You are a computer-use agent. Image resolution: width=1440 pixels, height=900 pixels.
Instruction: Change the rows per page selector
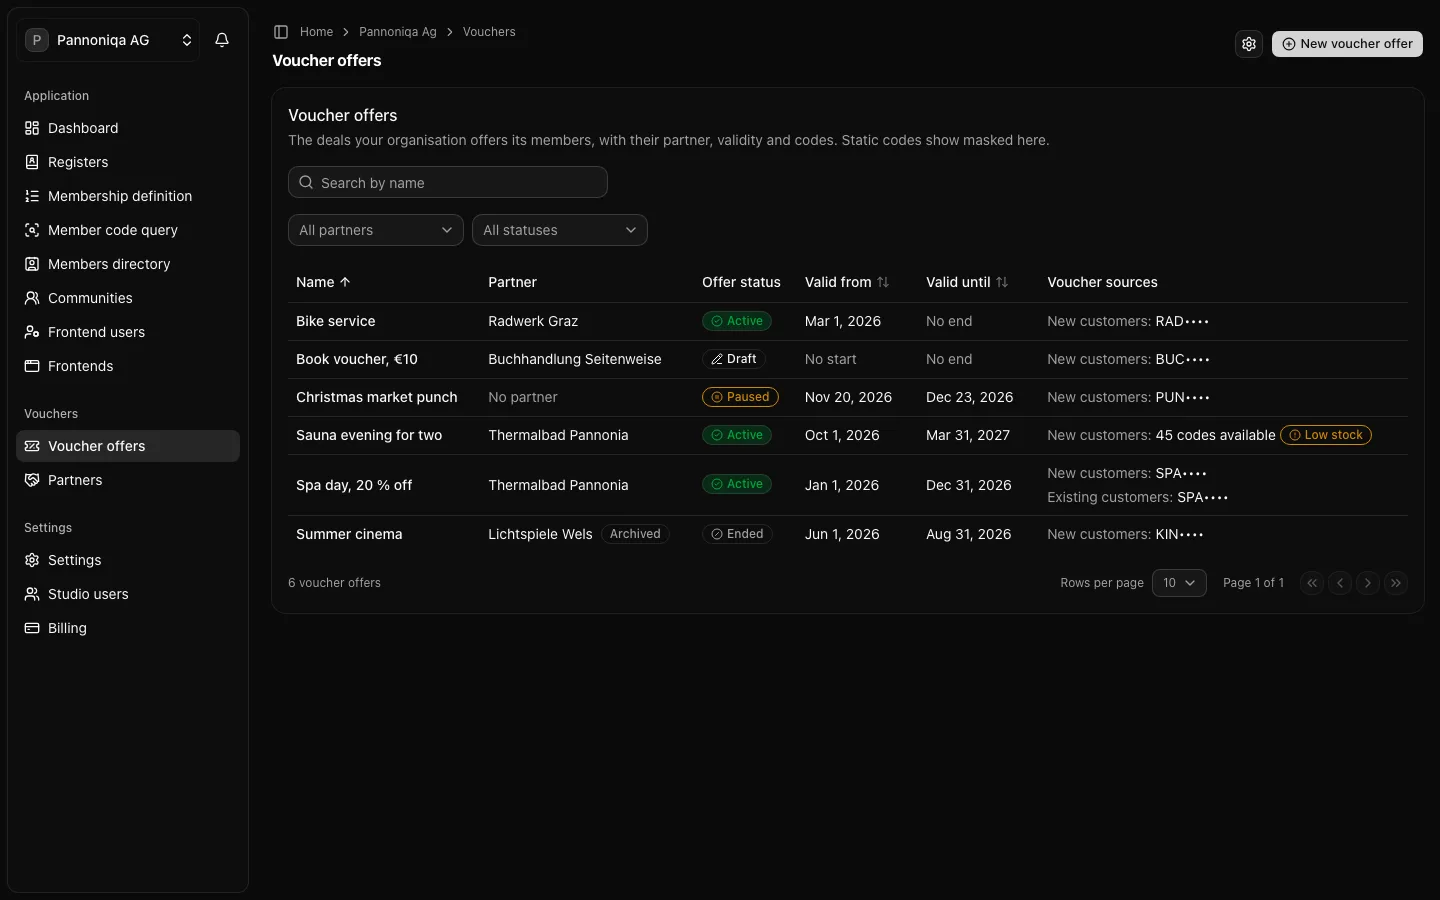[x=1179, y=583]
